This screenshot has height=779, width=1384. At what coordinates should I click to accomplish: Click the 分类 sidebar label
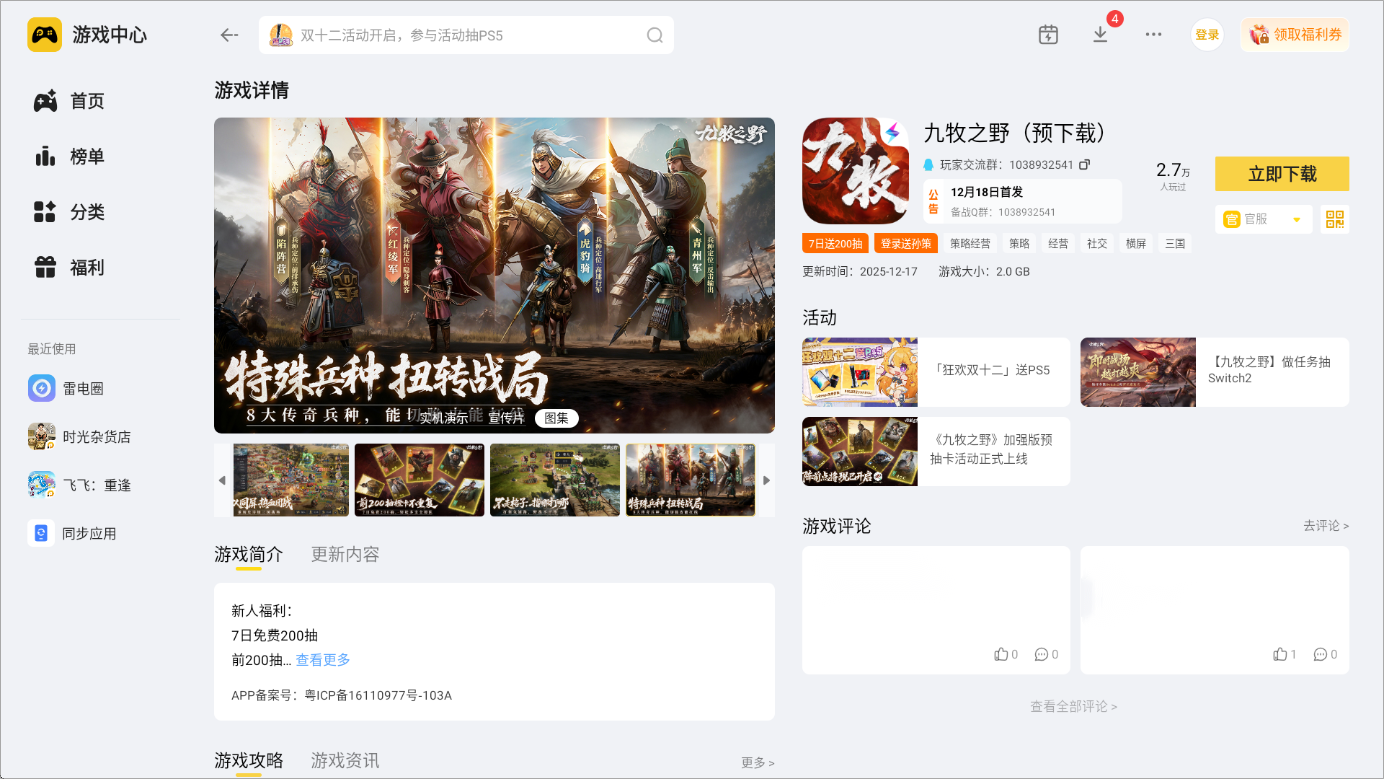(87, 212)
